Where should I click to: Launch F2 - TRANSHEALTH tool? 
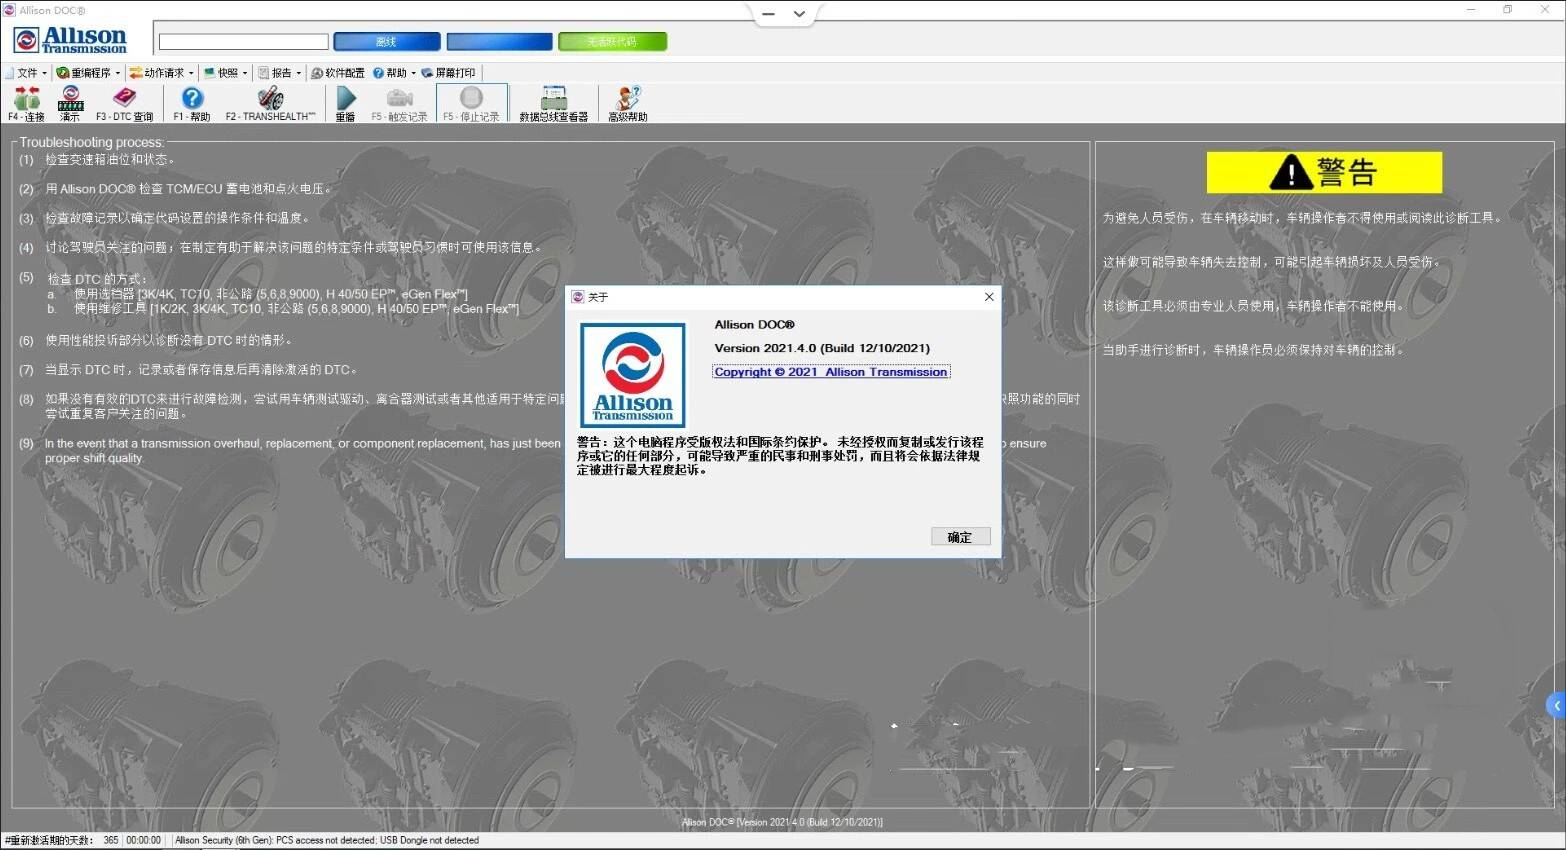click(270, 103)
